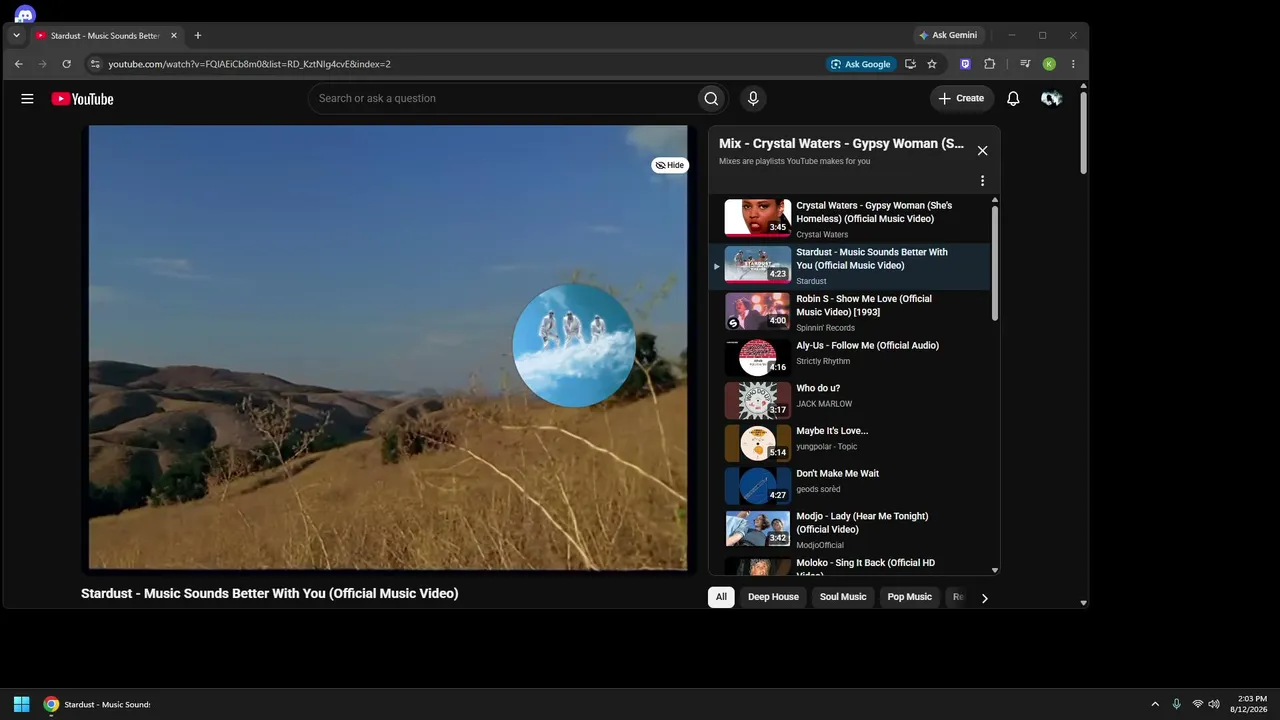This screenshot has height=720, width=1280.
Task: Open Chrome media controls icon
Action: (1025, 64)
